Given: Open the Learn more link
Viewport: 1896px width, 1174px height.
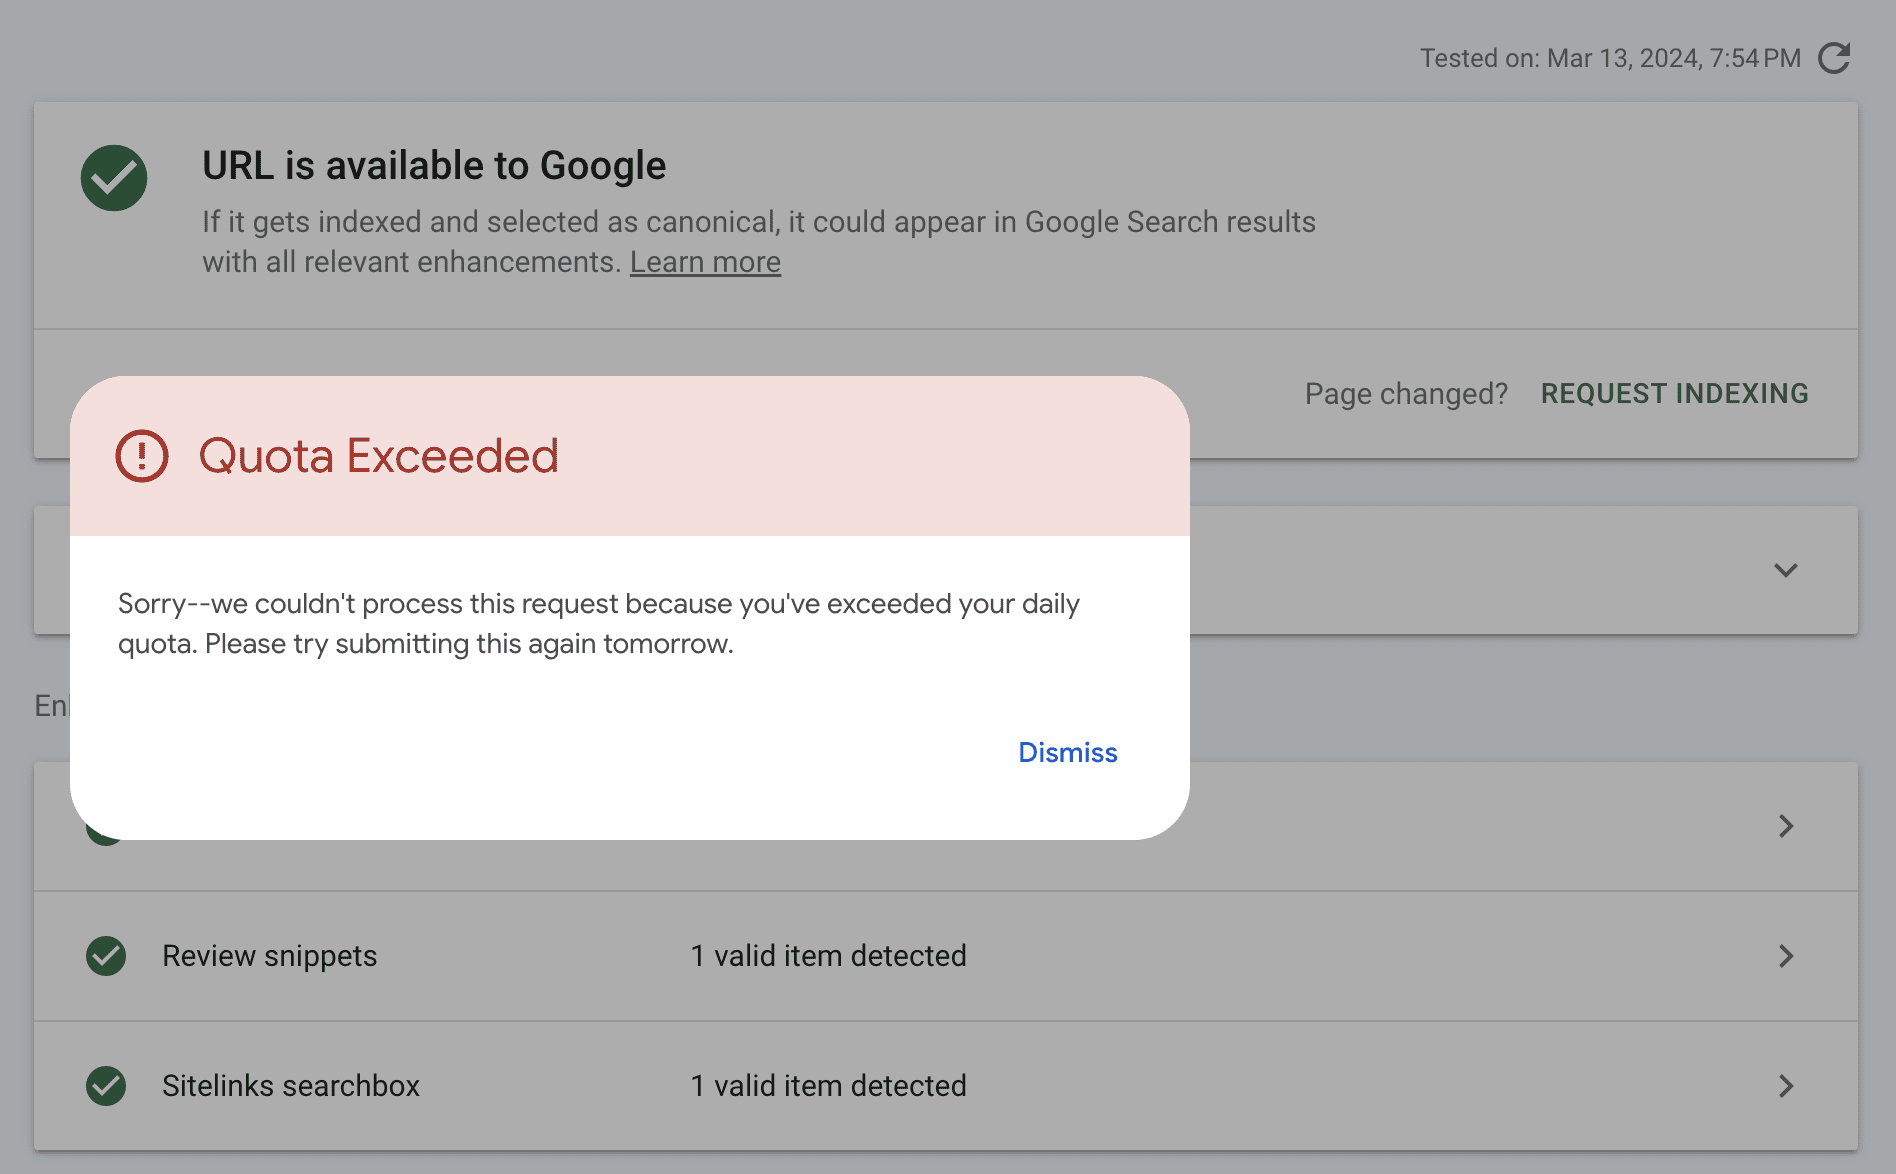Looking at the screenshot, I should pos(705,262).
